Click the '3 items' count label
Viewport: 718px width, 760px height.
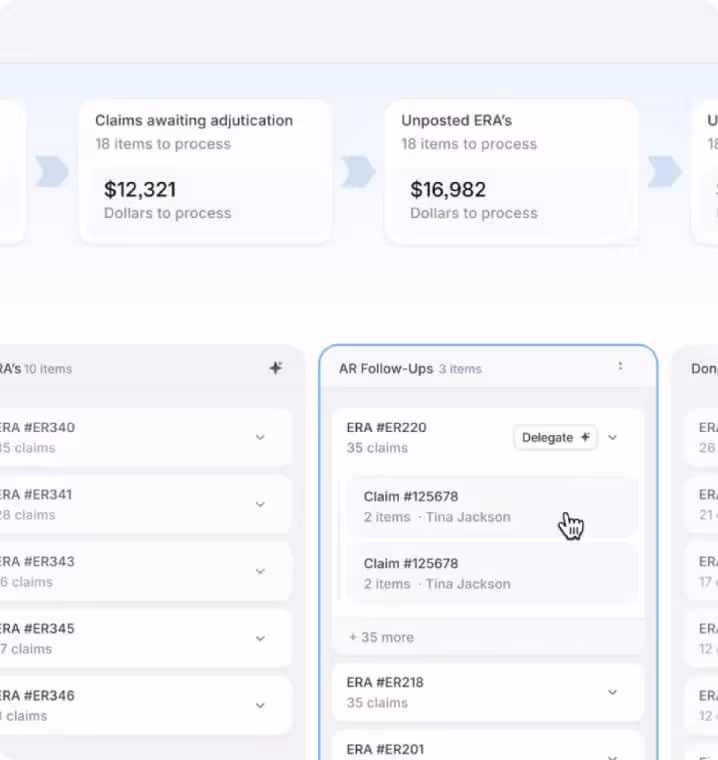coord(460,369)
